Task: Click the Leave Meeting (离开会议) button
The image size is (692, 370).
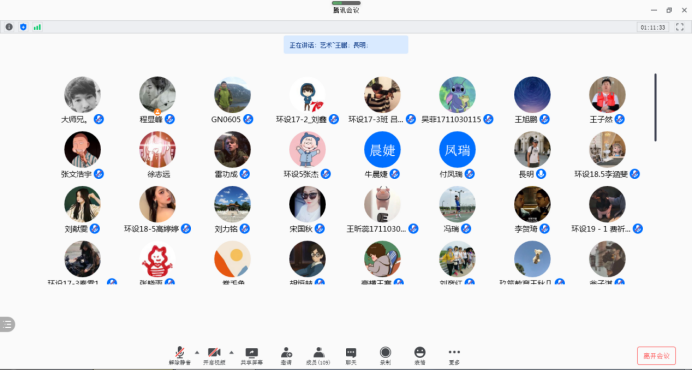Action: pos(656,355)
